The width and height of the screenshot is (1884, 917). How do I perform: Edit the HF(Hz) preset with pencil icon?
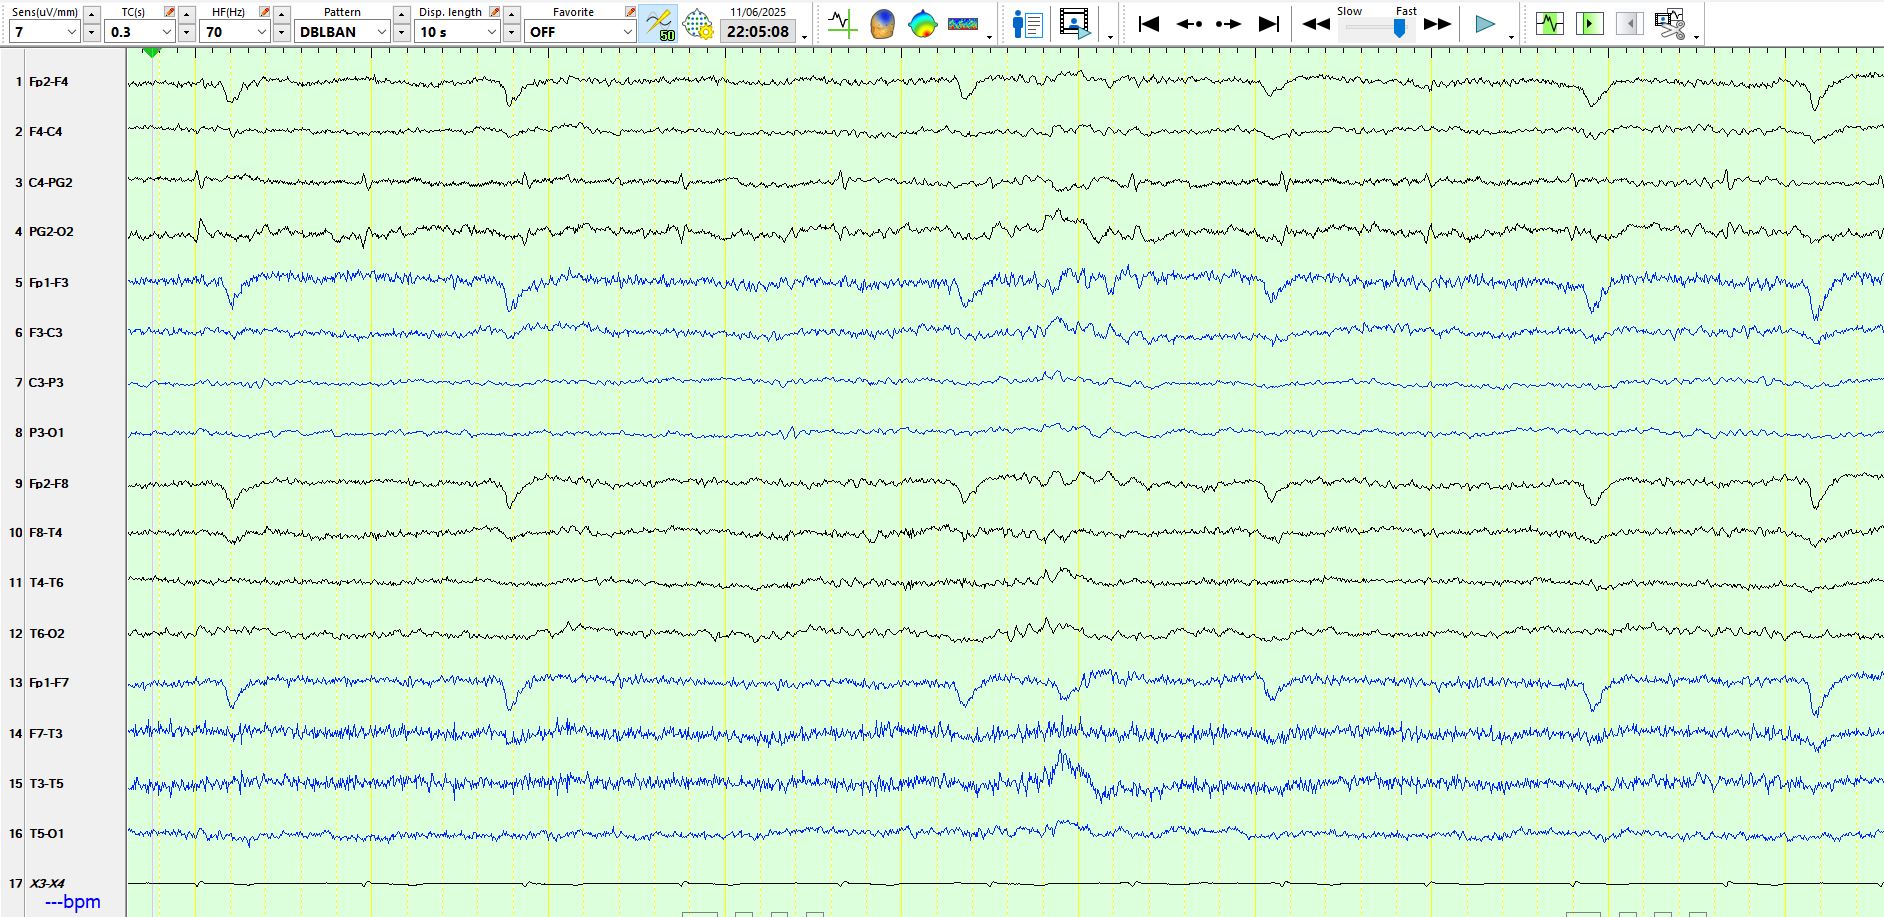point(264,12)
